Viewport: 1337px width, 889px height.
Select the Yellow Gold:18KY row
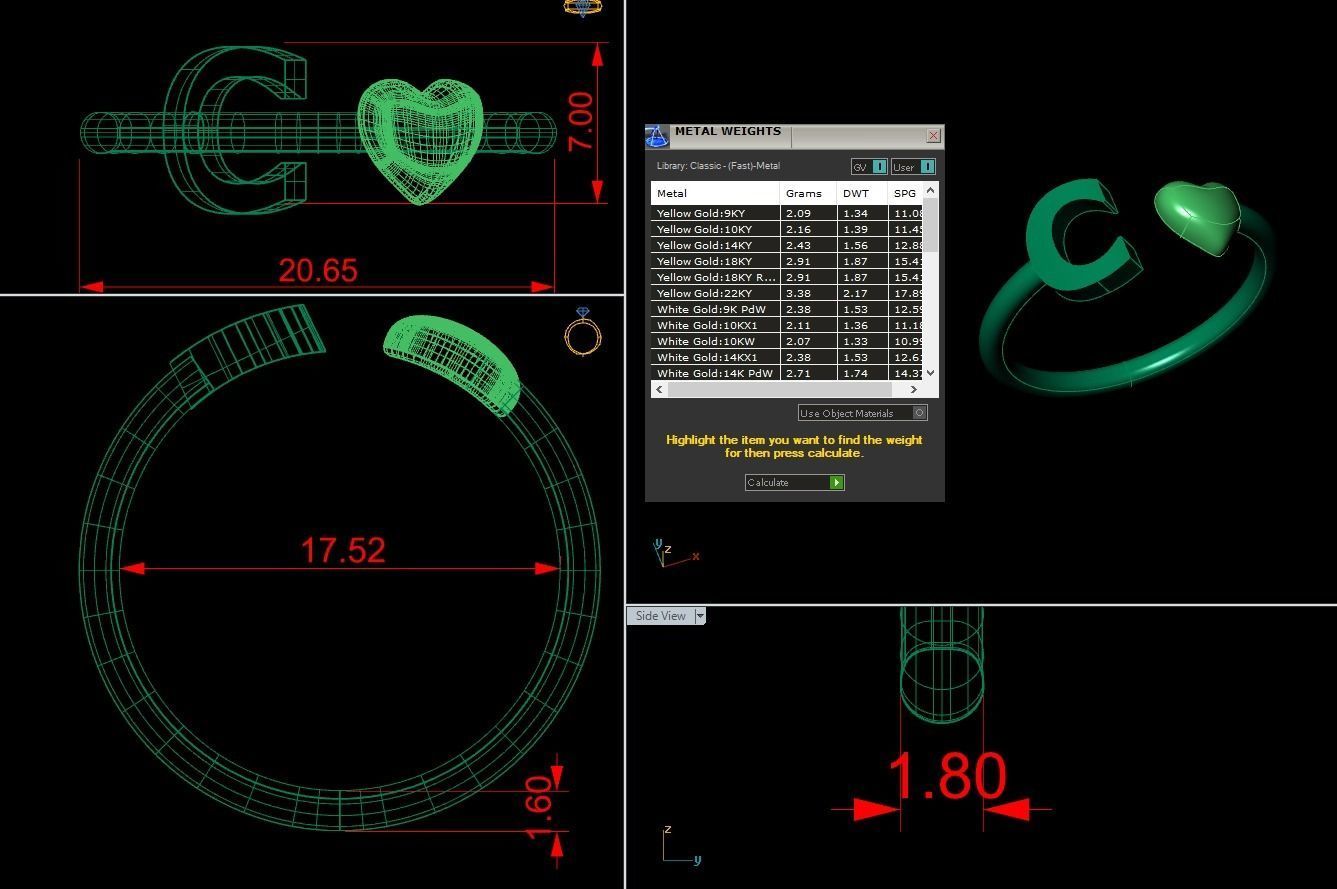pos(787,261)
